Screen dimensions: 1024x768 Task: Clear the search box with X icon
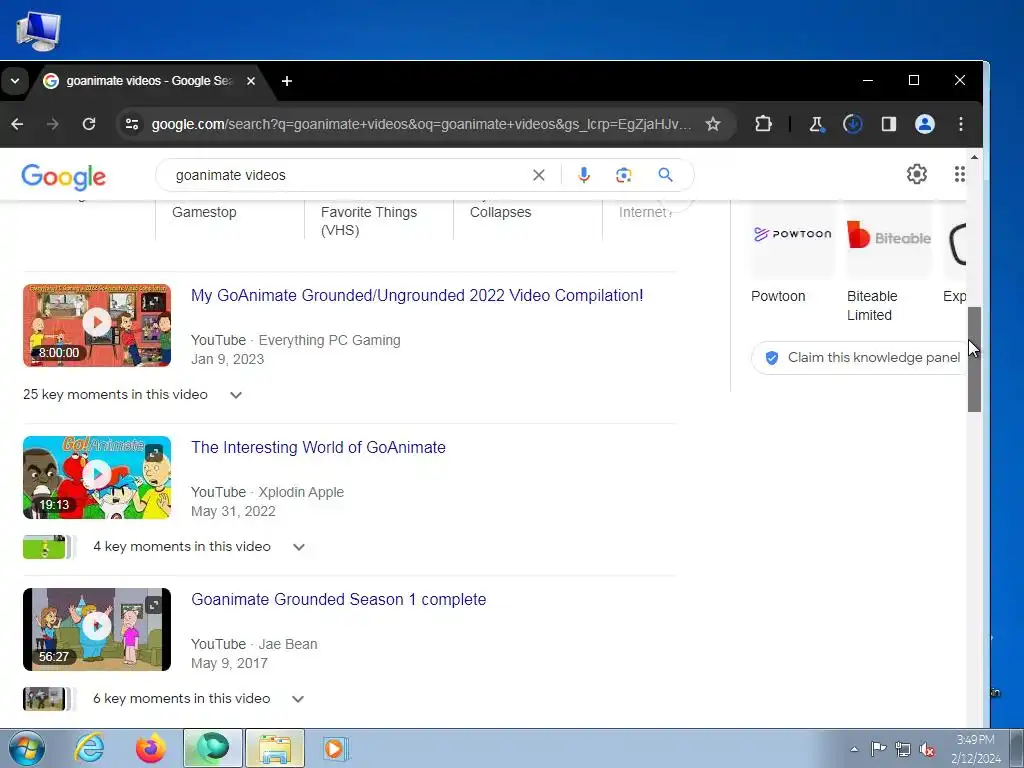(538, 175)
